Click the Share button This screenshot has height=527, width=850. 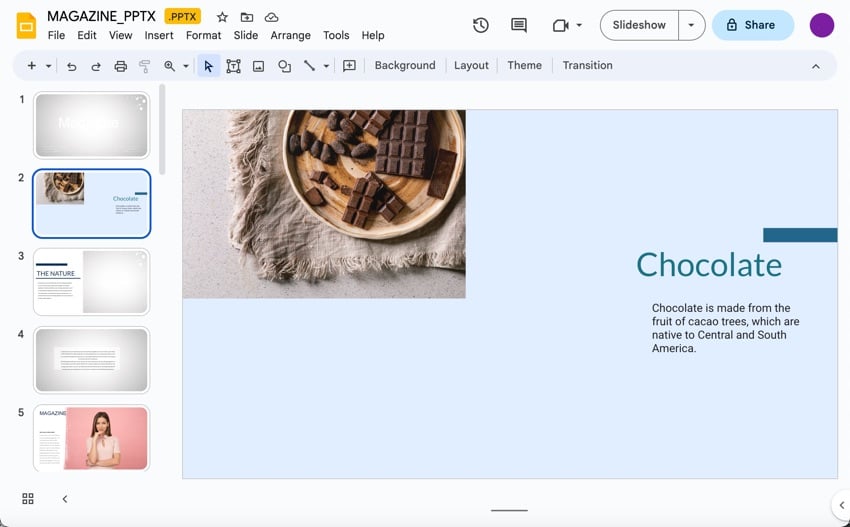pyautogui.click(x=752, y=25)
